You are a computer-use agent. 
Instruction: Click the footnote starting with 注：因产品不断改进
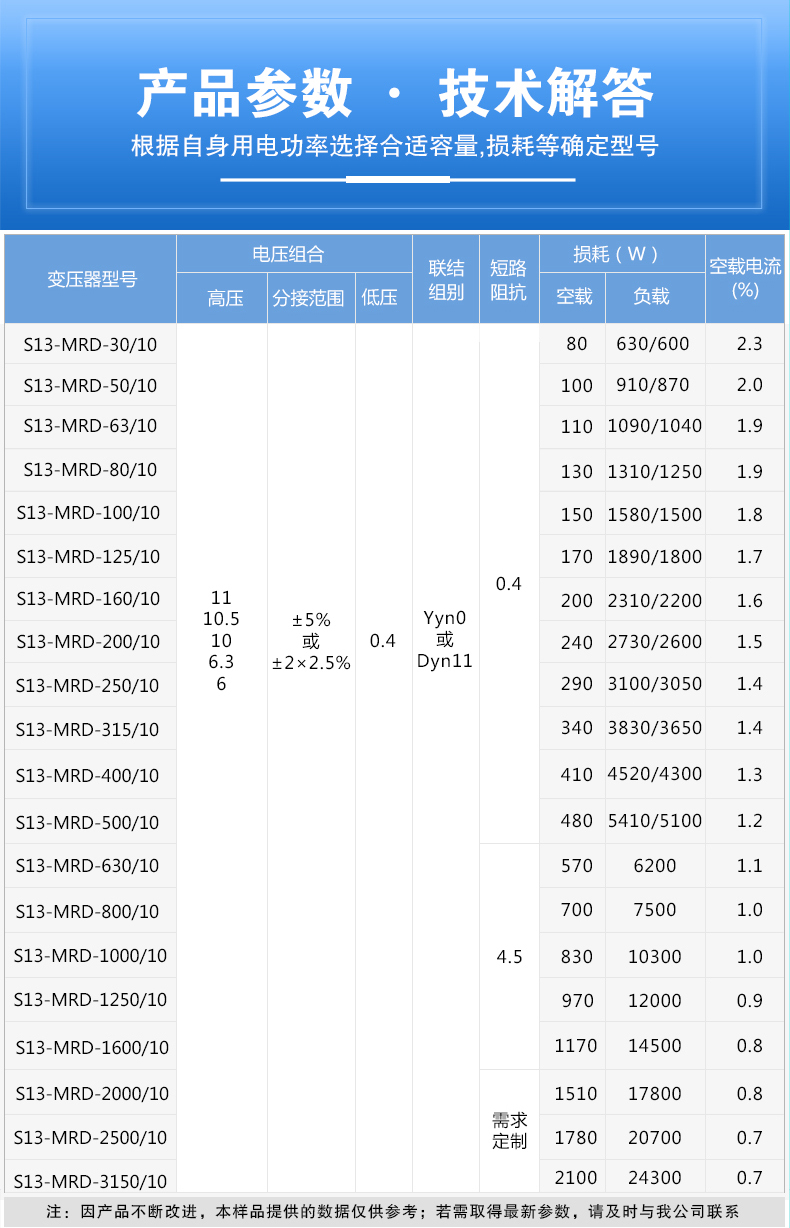coord(395,1211)
